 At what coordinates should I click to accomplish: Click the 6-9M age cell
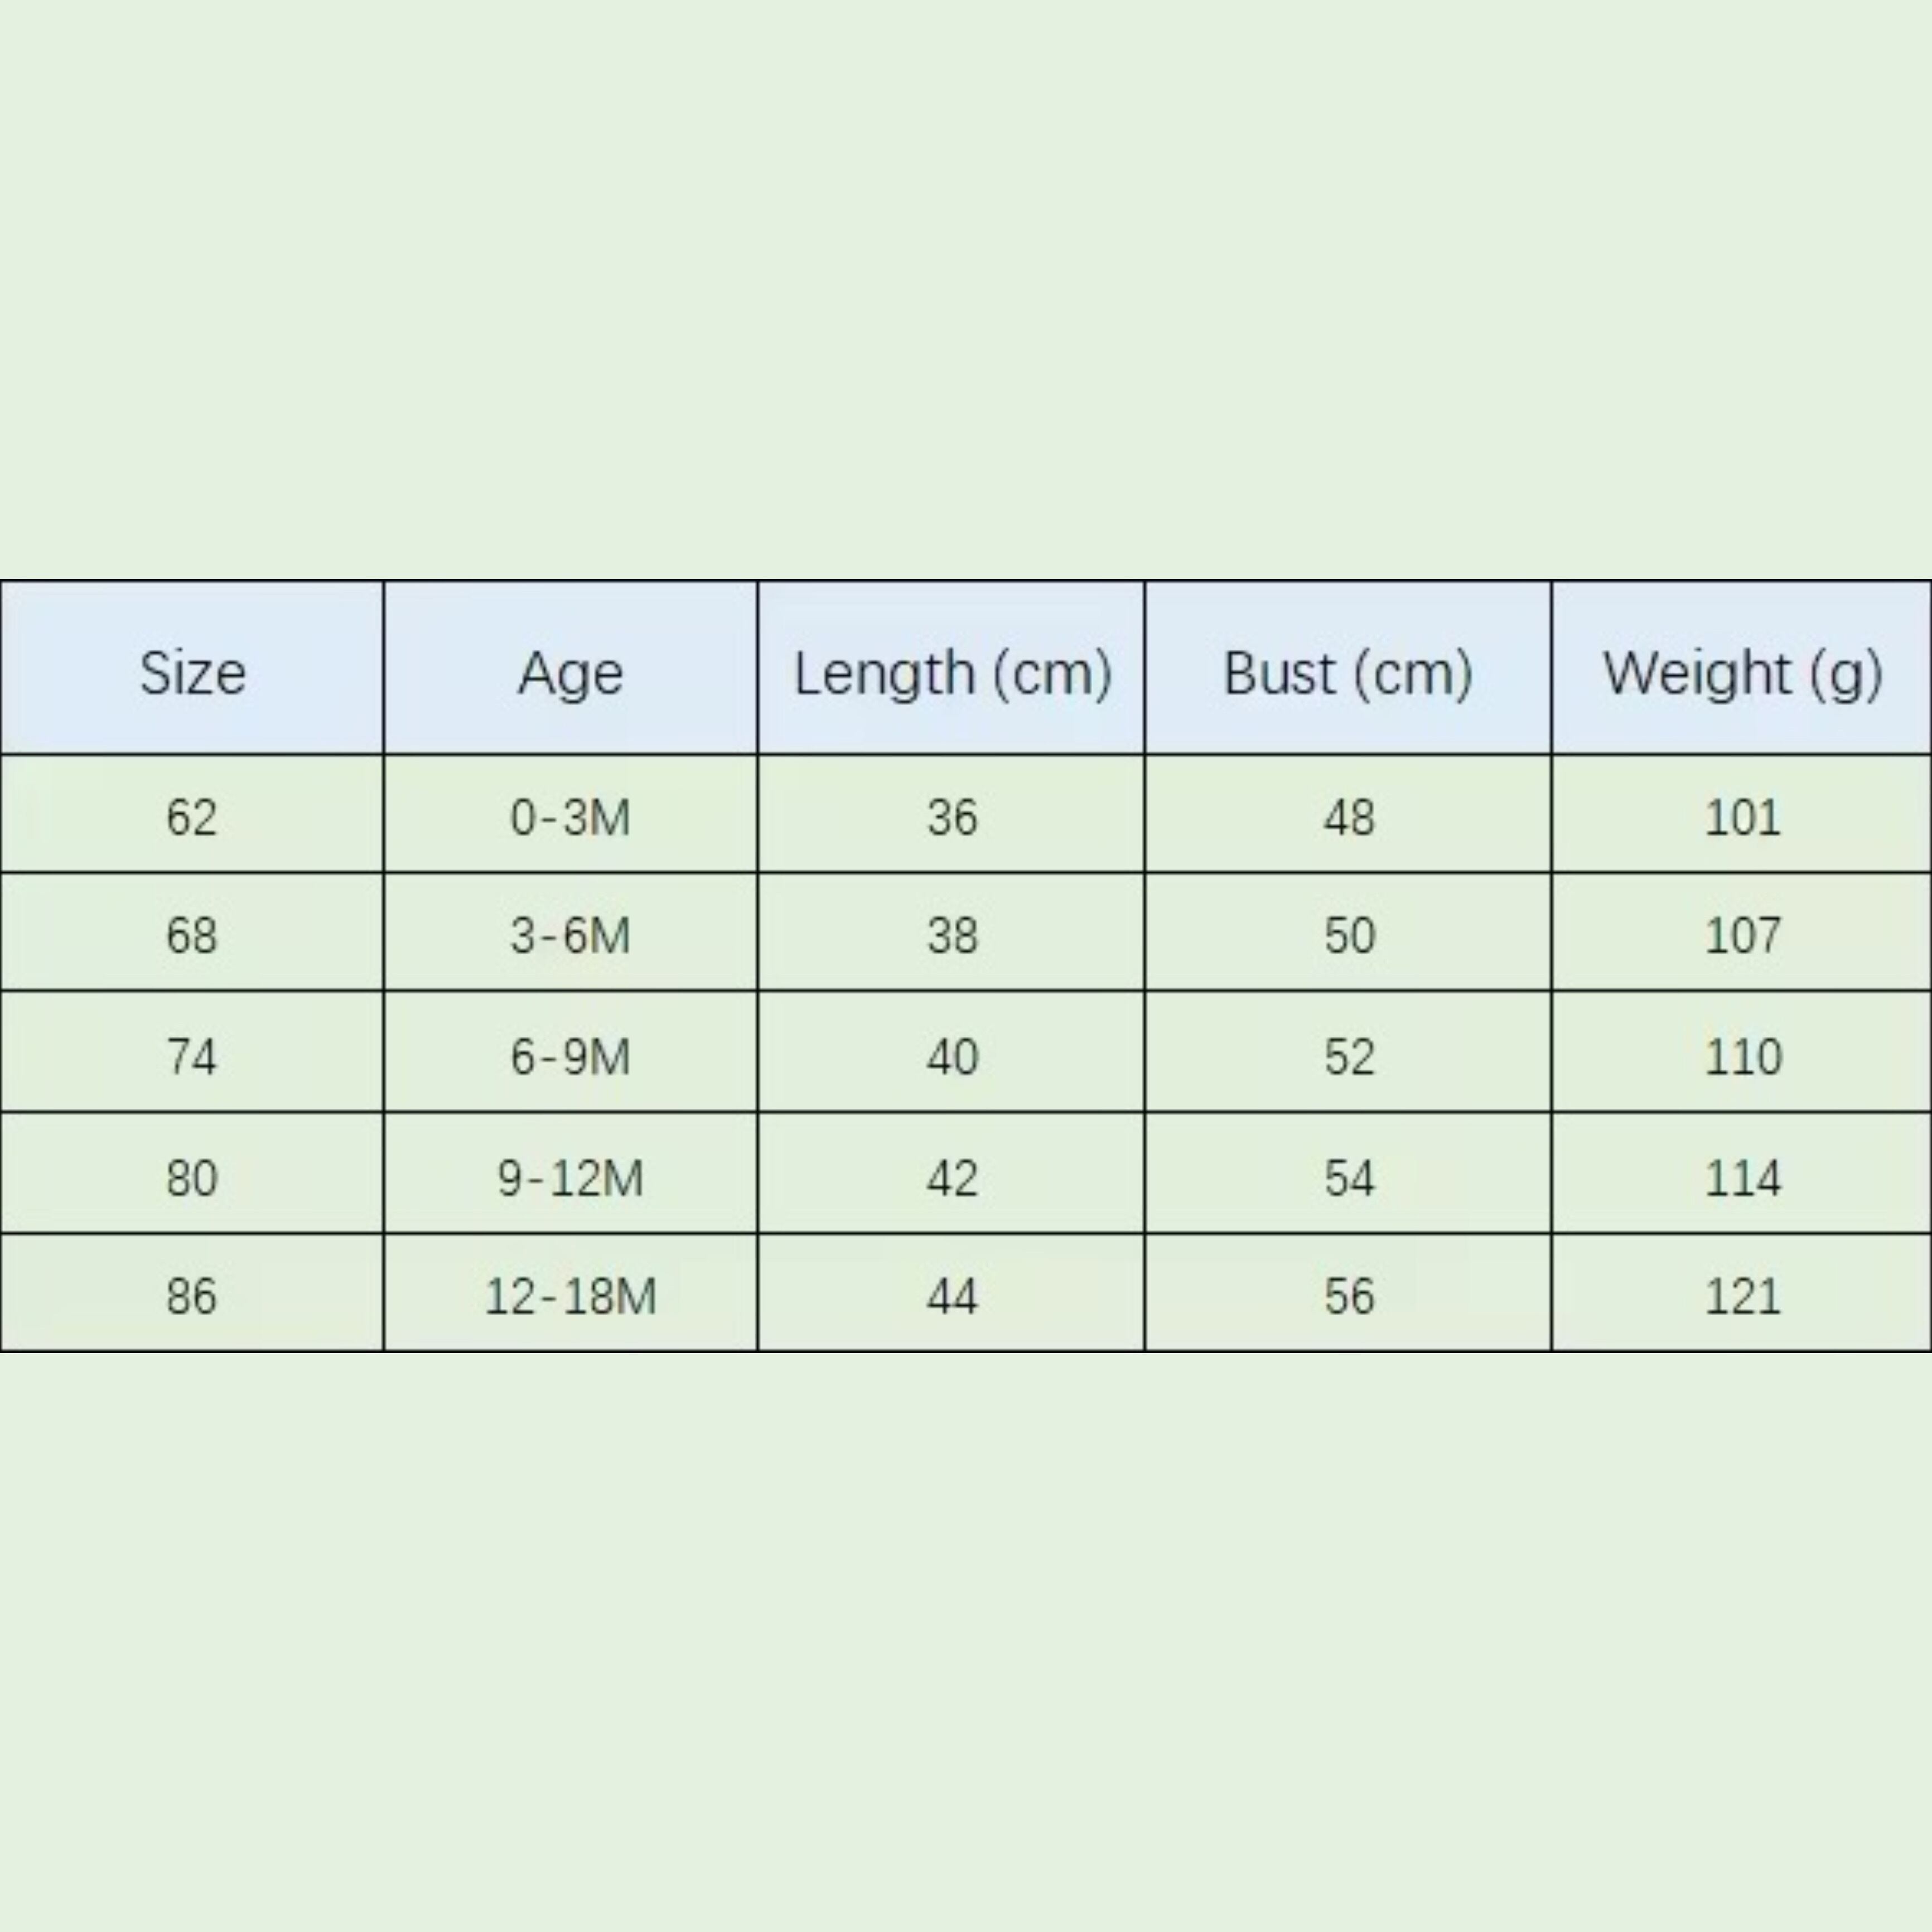point(570,1056)
